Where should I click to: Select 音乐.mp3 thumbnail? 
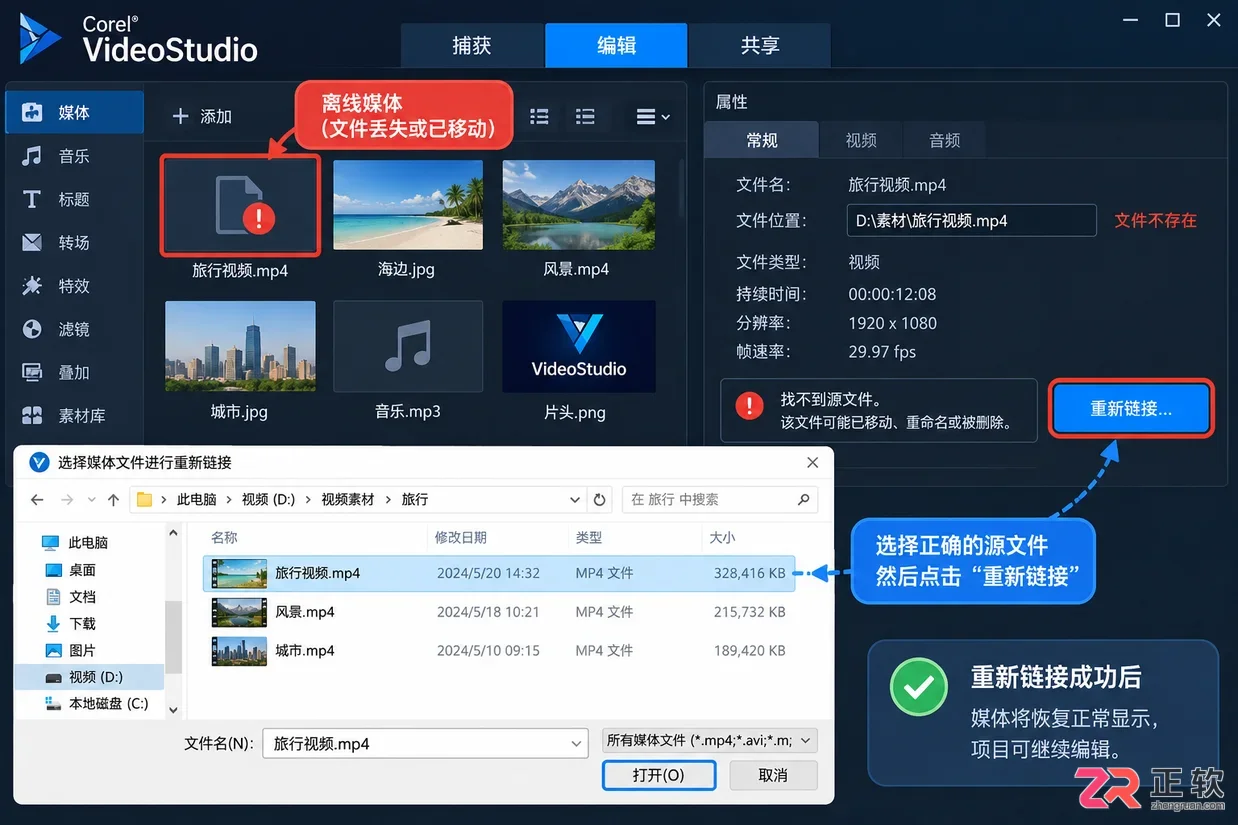(407, 346)
